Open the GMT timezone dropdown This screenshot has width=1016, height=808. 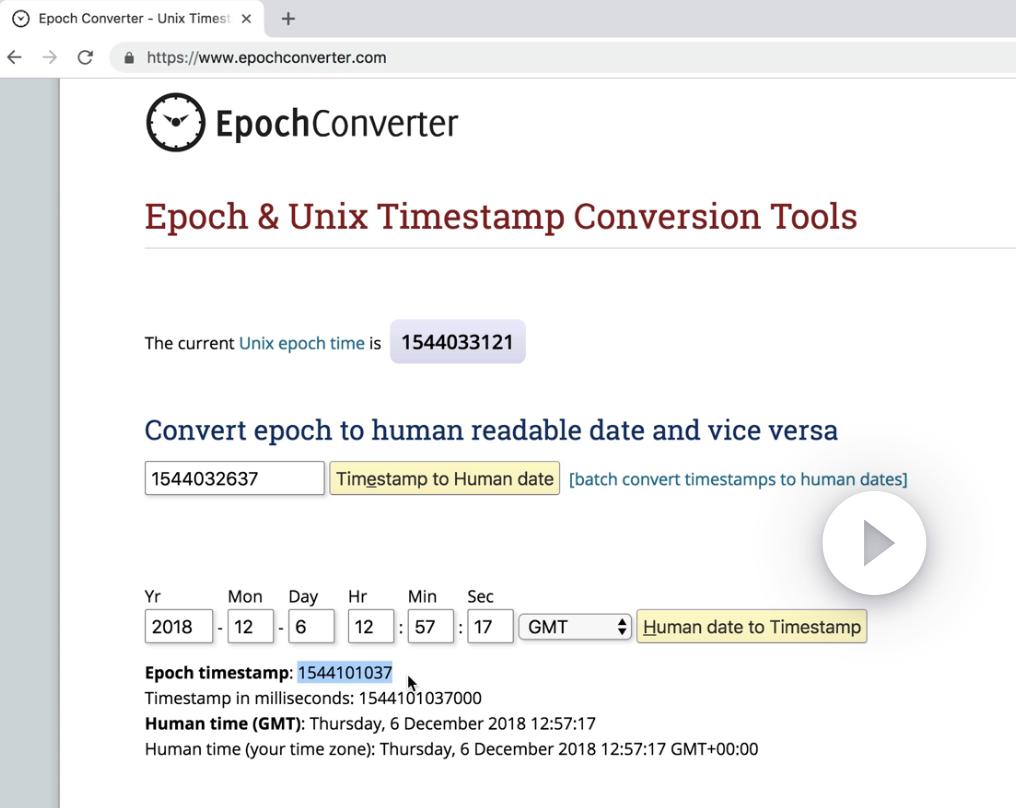pyautogui.click(x=575, y=627)
